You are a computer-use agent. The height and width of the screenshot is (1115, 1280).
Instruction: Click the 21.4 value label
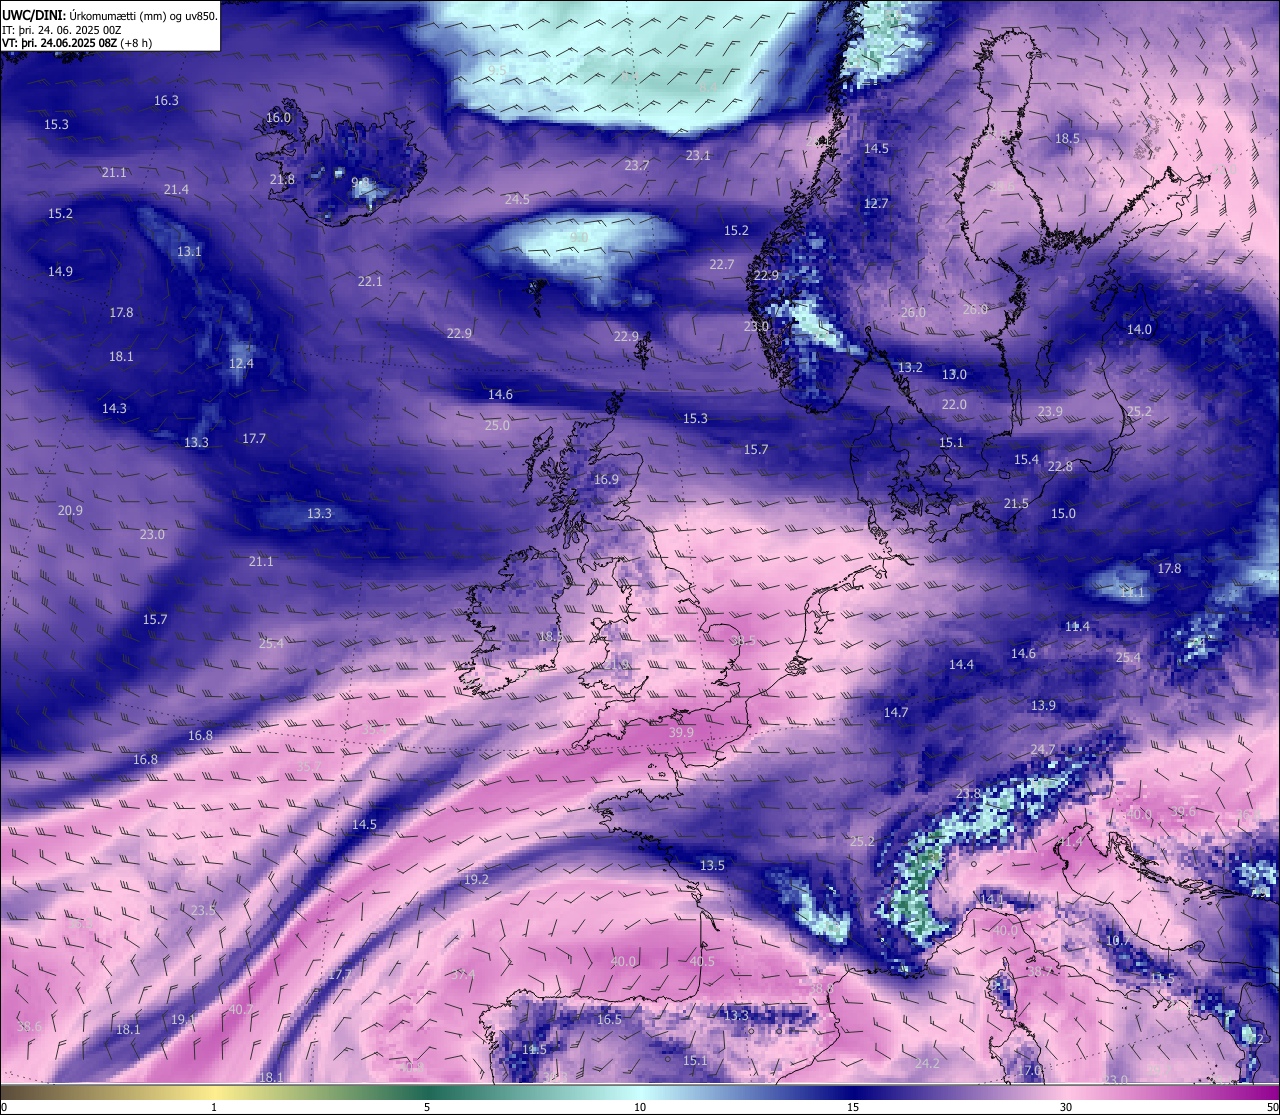pos(176,189)
